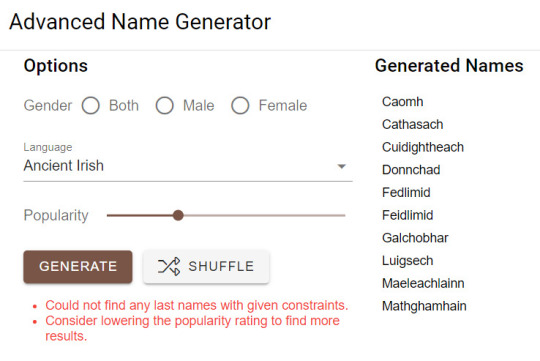Click the shuffle arrows icon
Viewport: 540px width, 361px height.
(x=169, y=266)
